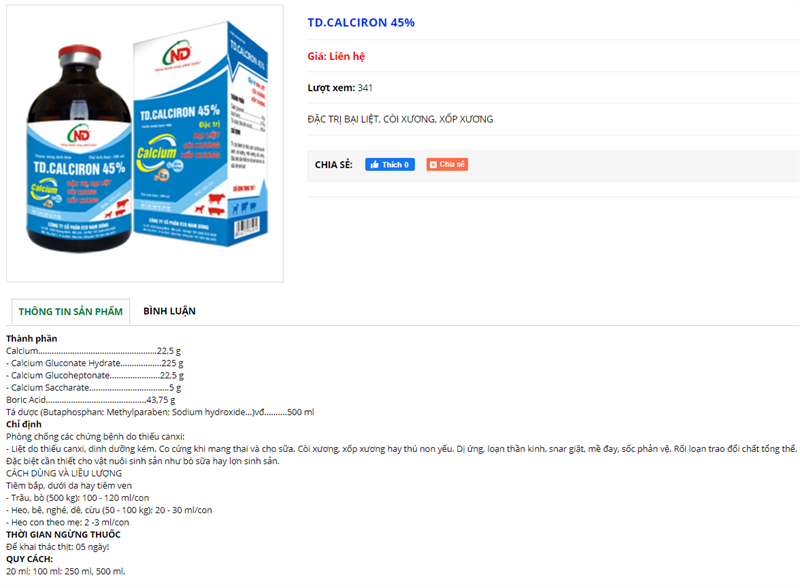The image size is (800, 588).
Task: Click the barcode on the product box
Action: 247,226
